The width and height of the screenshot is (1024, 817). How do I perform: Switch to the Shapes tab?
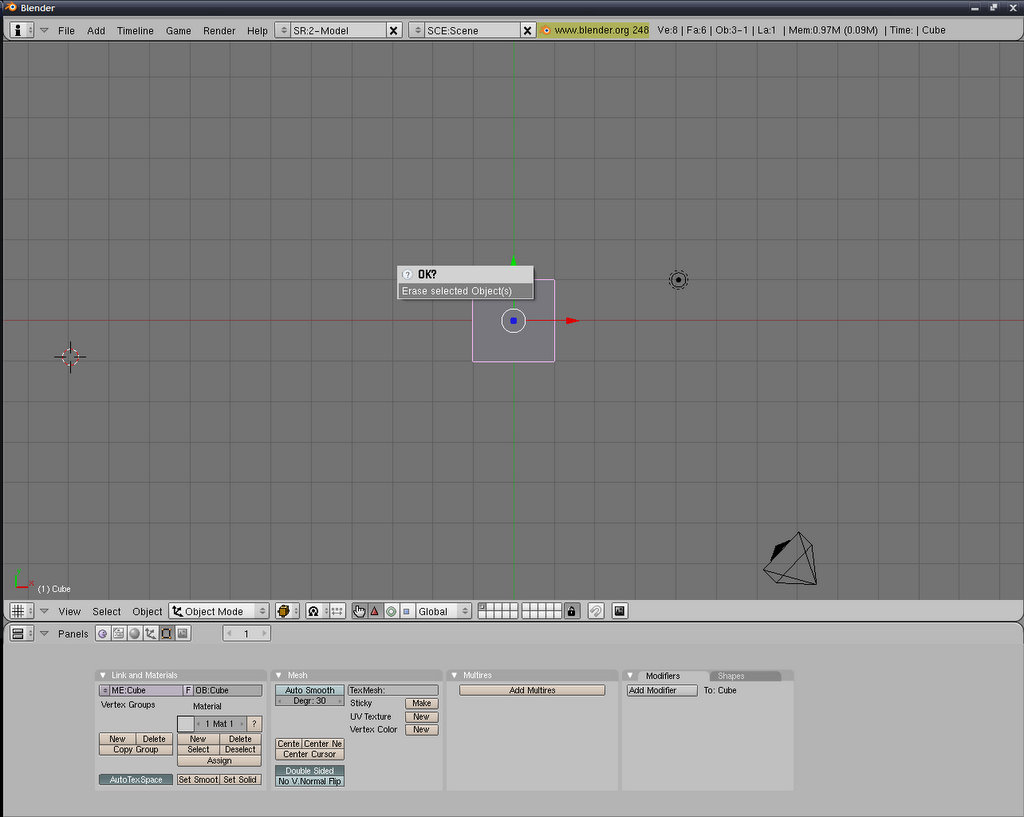[x=731, y=676]
